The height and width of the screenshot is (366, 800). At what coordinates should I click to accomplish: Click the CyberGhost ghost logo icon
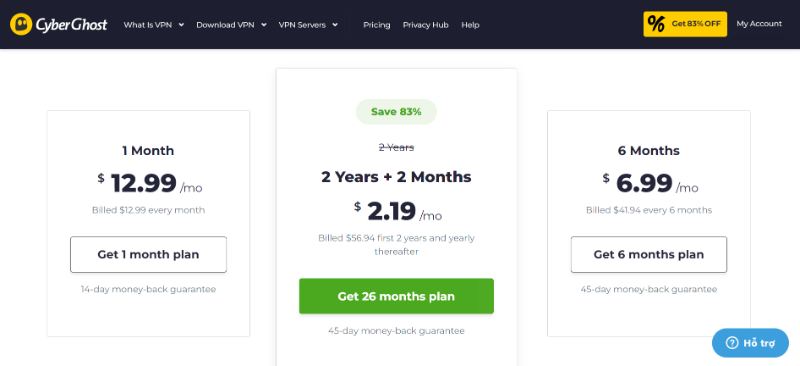21,24
